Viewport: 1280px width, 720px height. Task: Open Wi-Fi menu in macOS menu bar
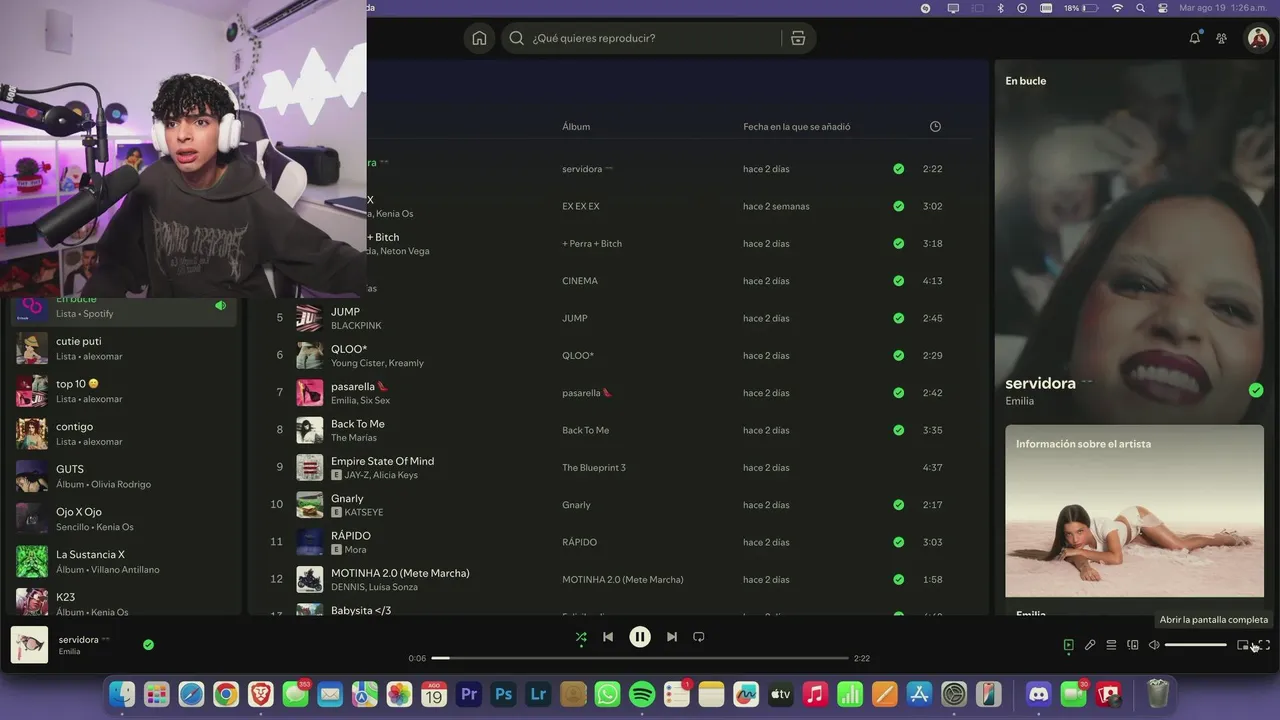[1117, 7]
